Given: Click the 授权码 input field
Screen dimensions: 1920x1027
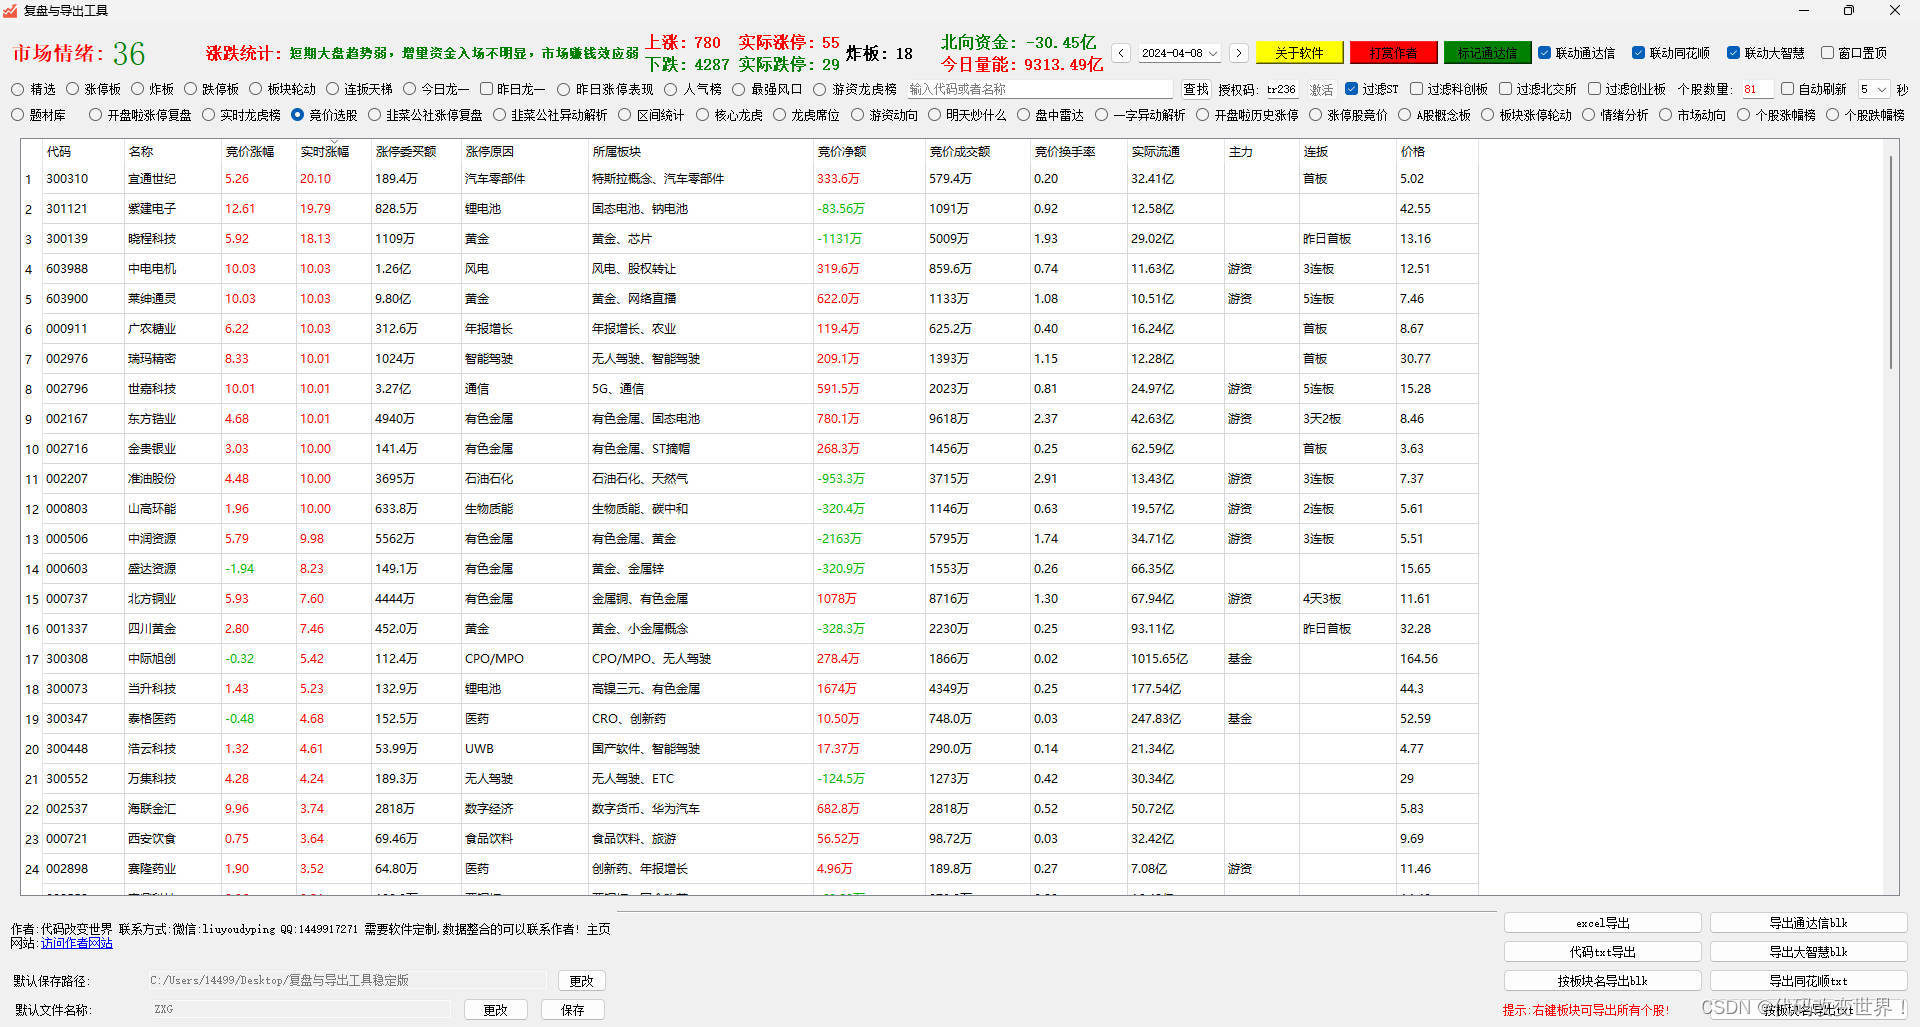Looking at the screenshot, I should [1282, 89].
